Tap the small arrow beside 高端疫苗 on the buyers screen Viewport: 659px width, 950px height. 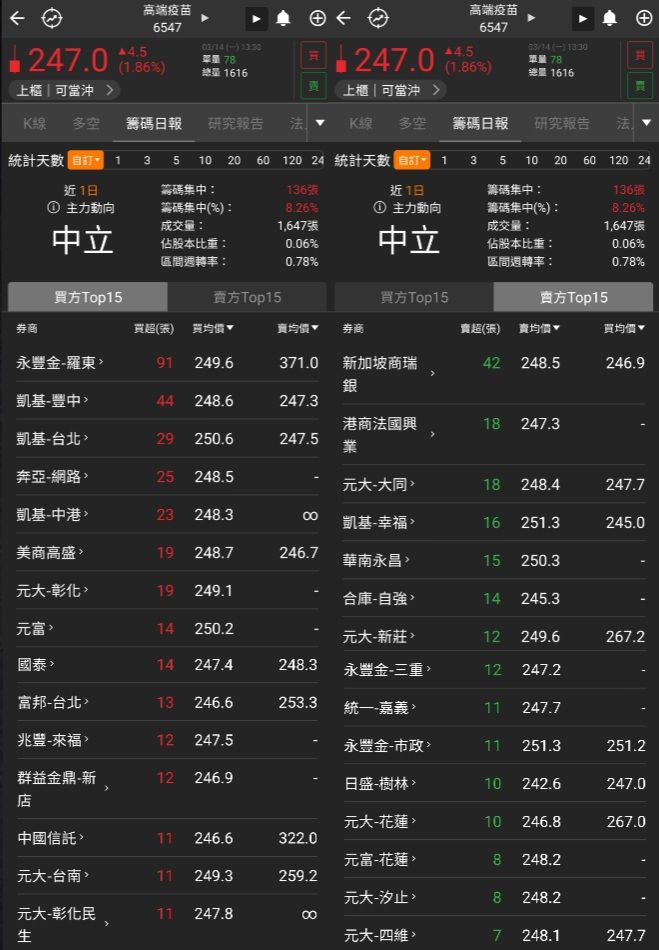[x=205, y=18]
